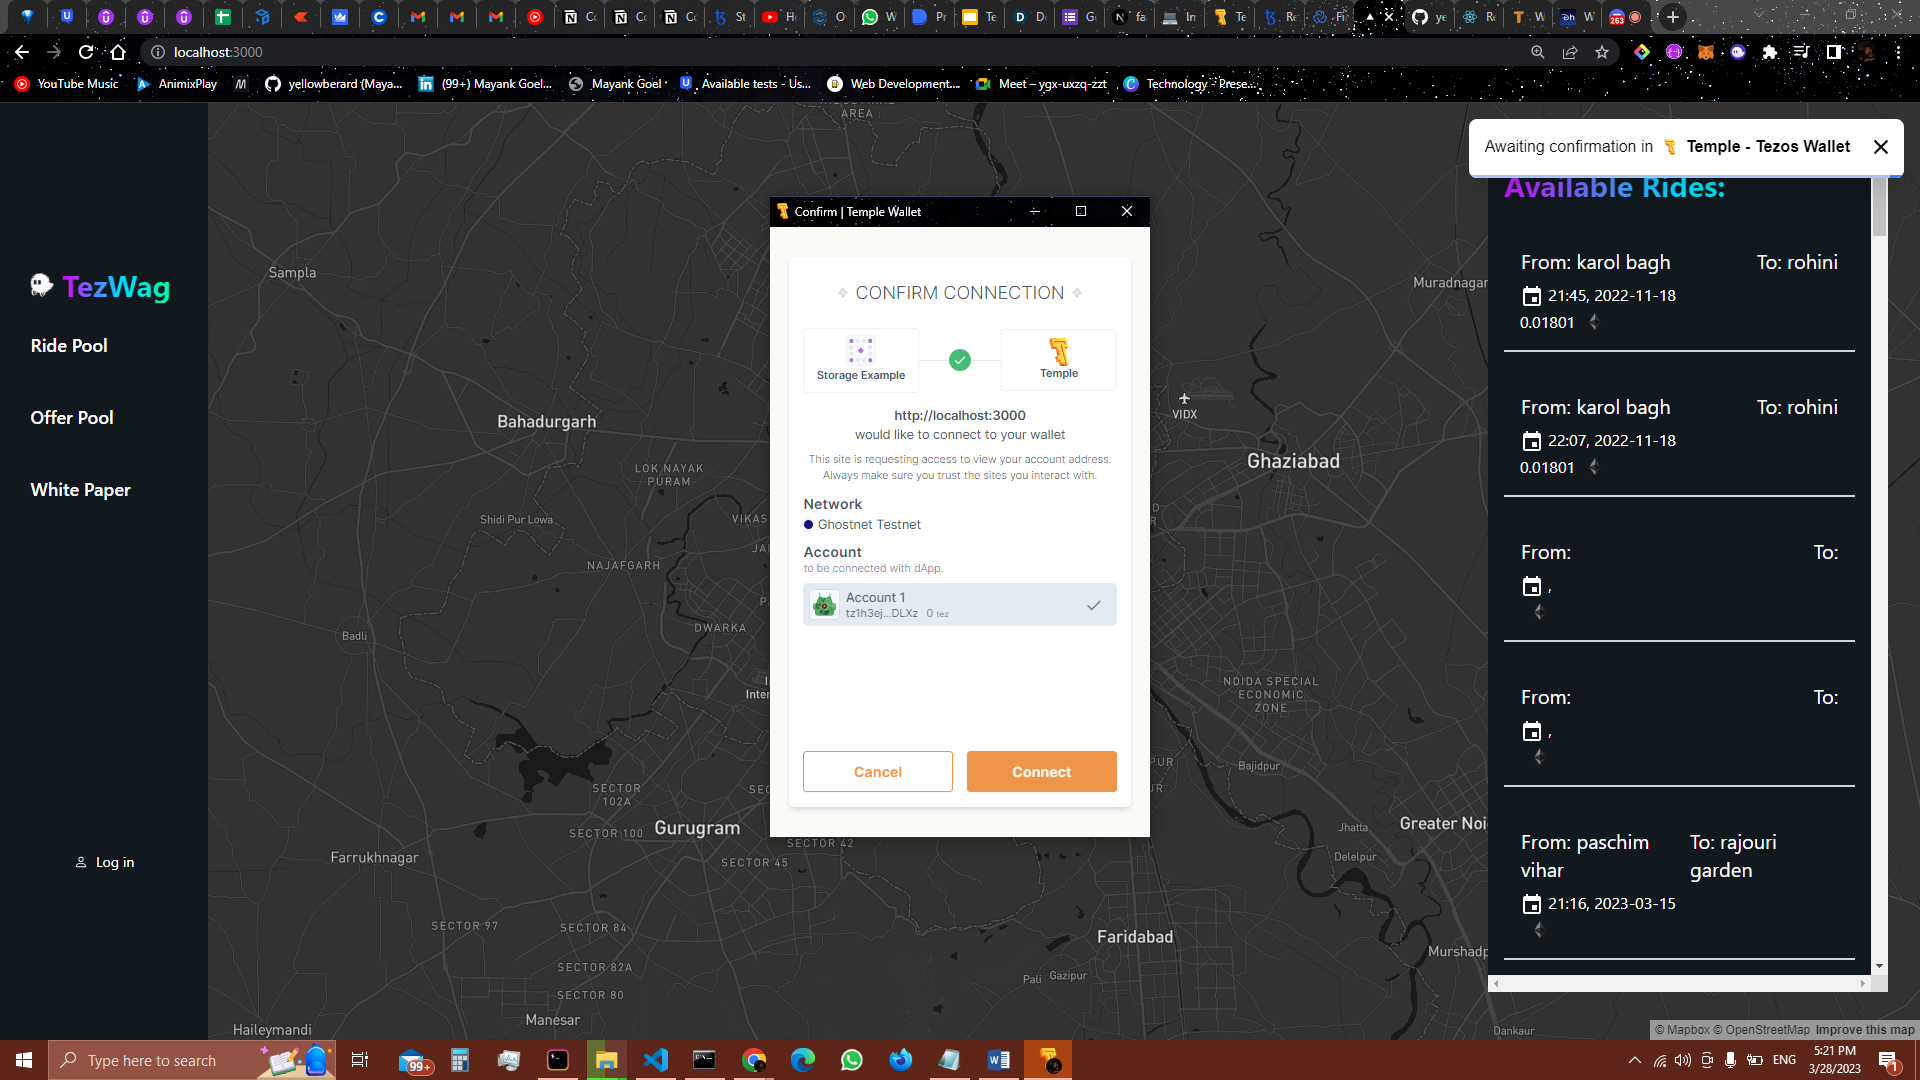Image resolution: width=1920 pixels, height=1080 pixels.
Task: Open Ride Pool in sidebar
Action: click(69, 346)
